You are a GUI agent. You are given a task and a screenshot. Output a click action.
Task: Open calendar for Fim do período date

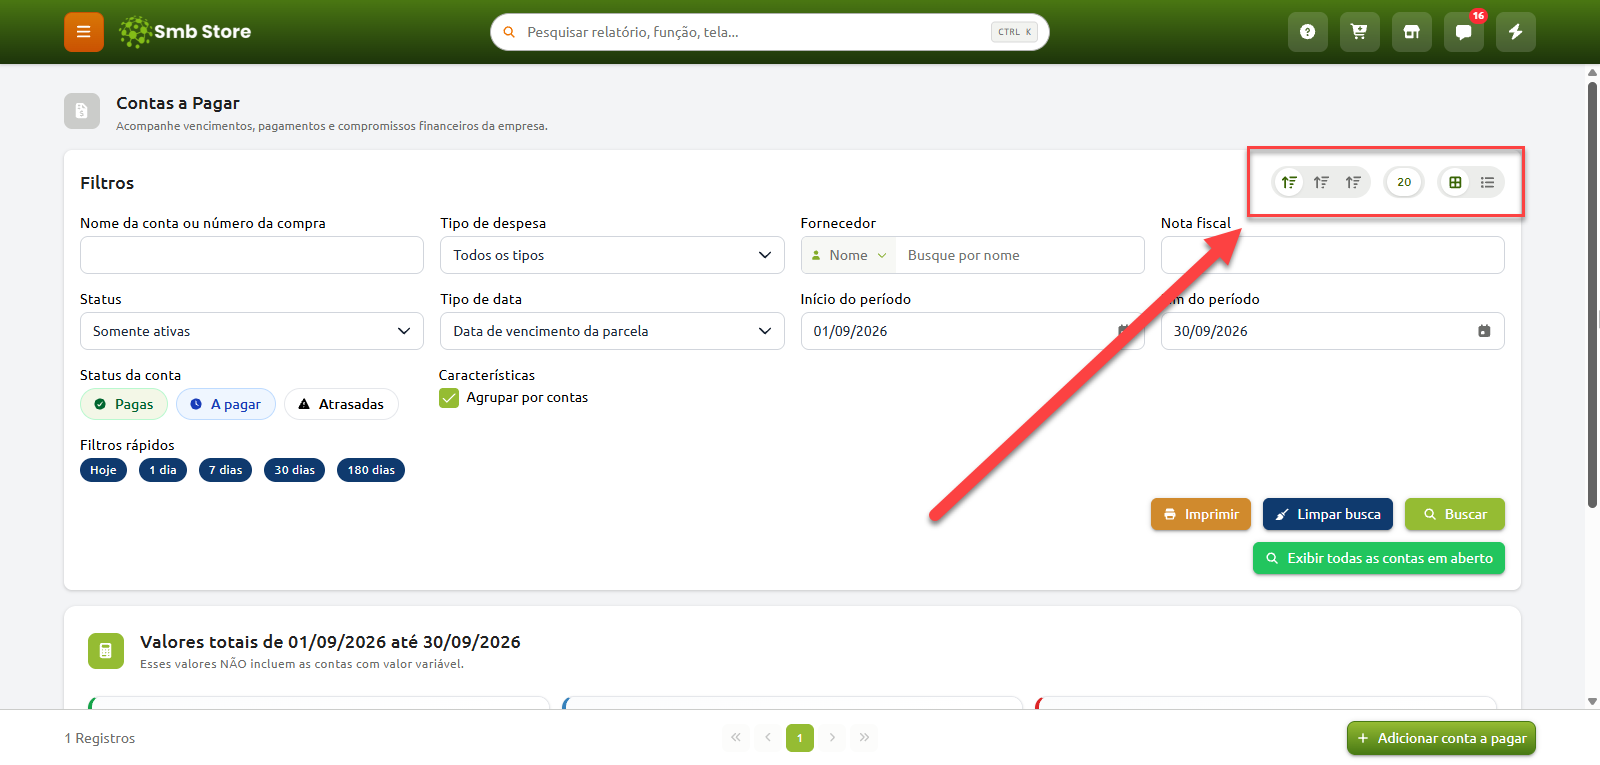coord(1484,331)
